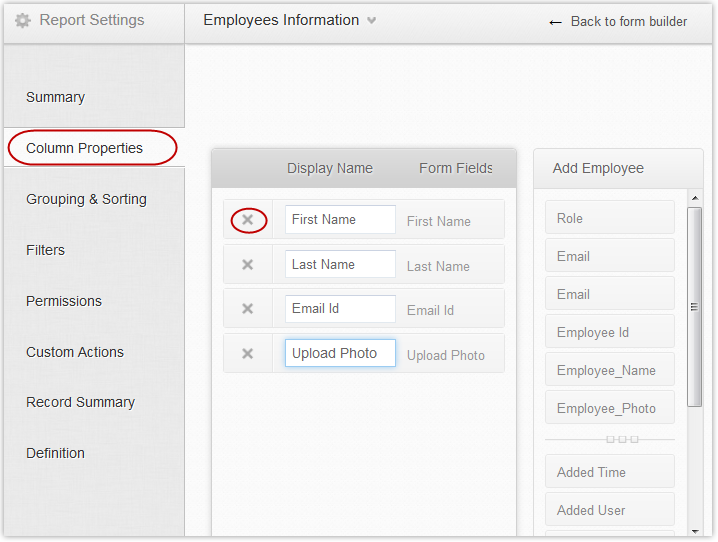Go back to form builder
The height and width of the screenshot is (542, 718).
click(618, 22)
